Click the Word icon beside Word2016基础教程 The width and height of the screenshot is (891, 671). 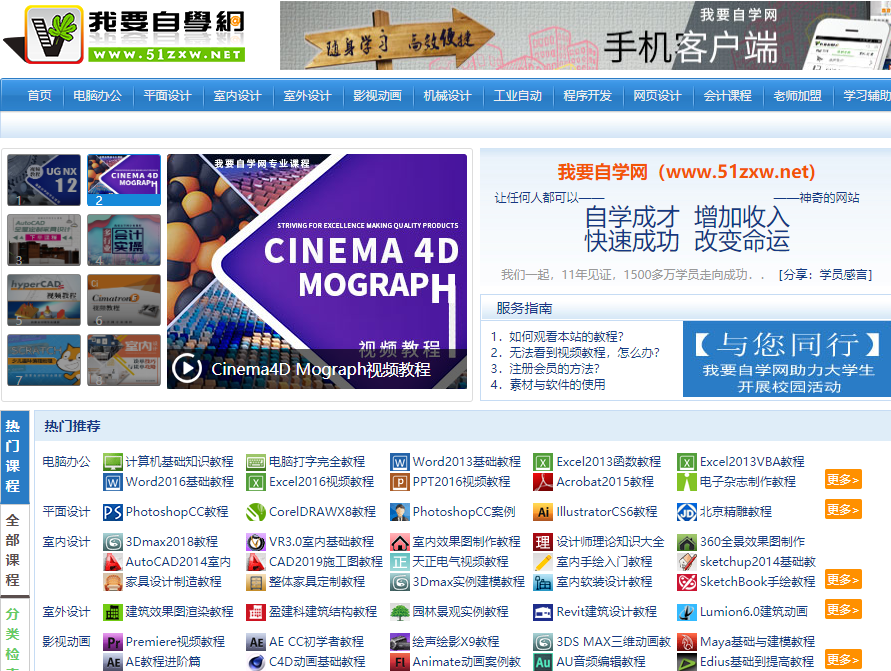(113, 482)
